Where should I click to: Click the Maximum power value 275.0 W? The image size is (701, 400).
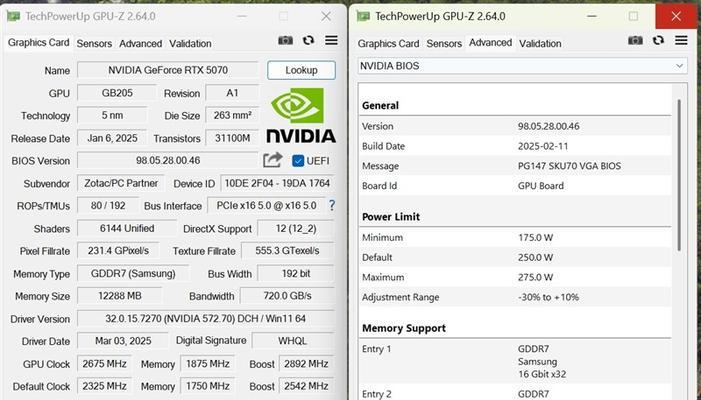(x=535, y=278)
